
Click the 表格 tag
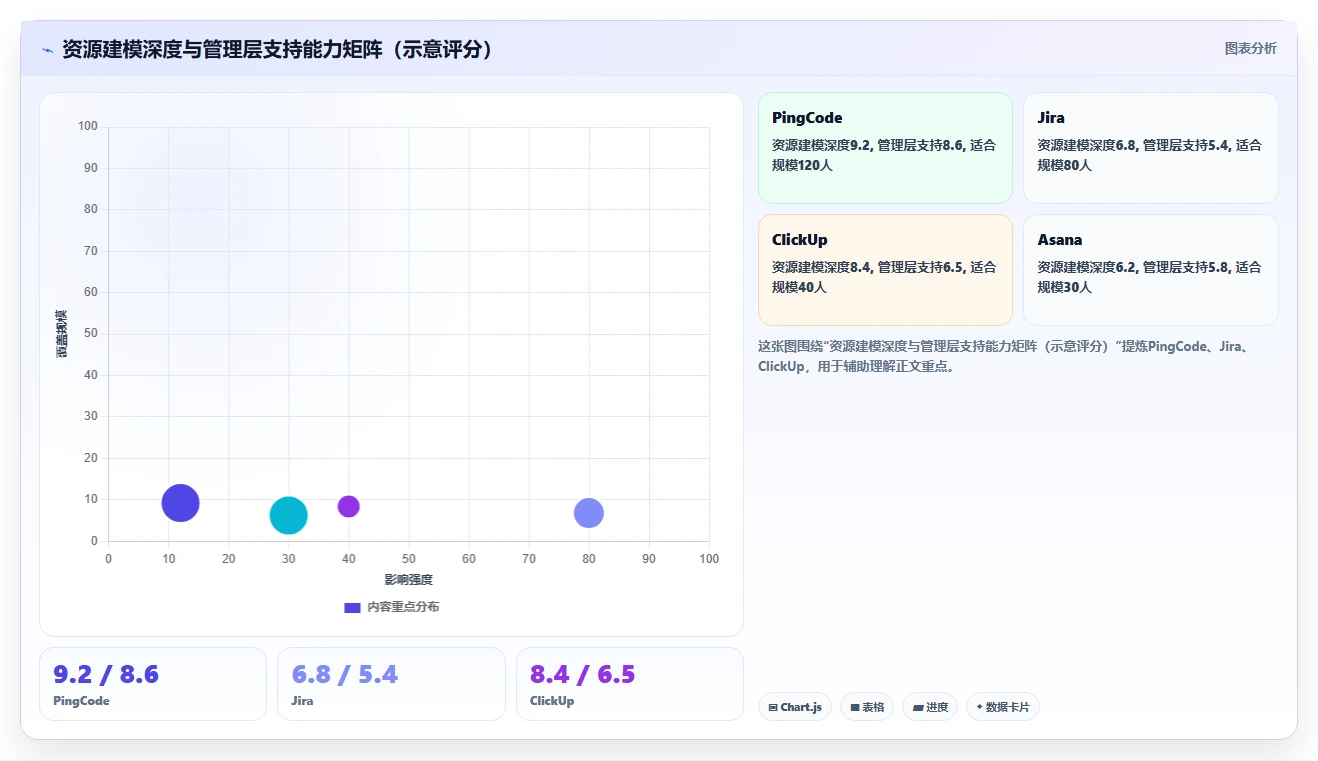867,707
